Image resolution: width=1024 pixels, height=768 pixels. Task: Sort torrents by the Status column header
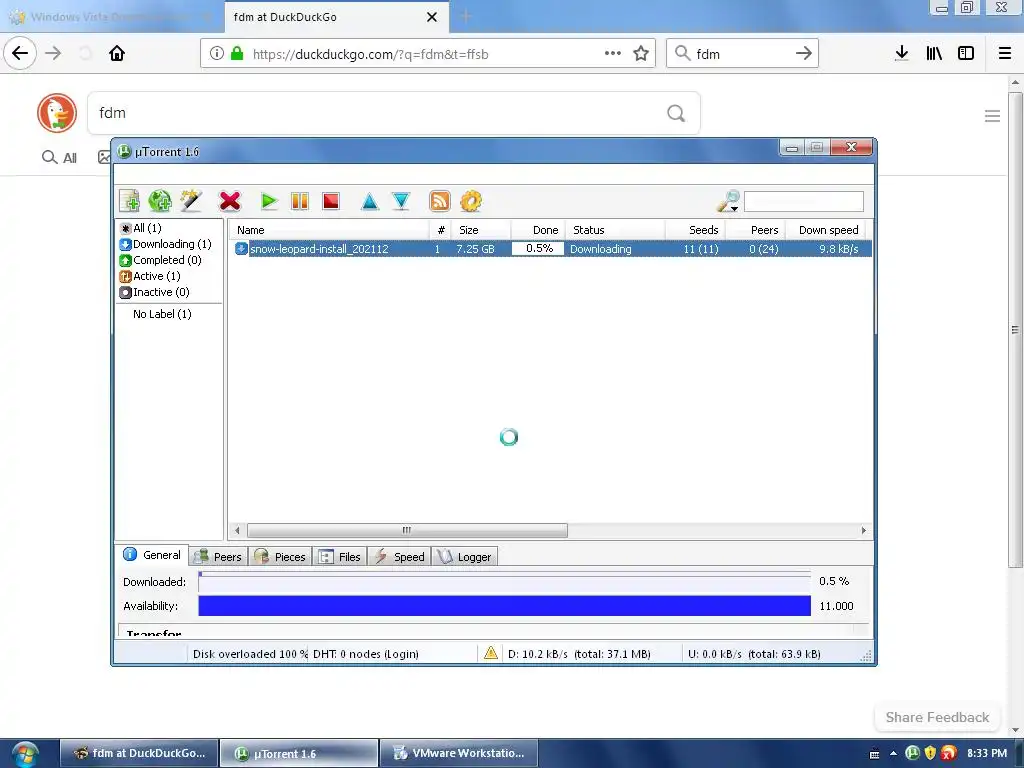pyautogui.click(x=615, y=230)
